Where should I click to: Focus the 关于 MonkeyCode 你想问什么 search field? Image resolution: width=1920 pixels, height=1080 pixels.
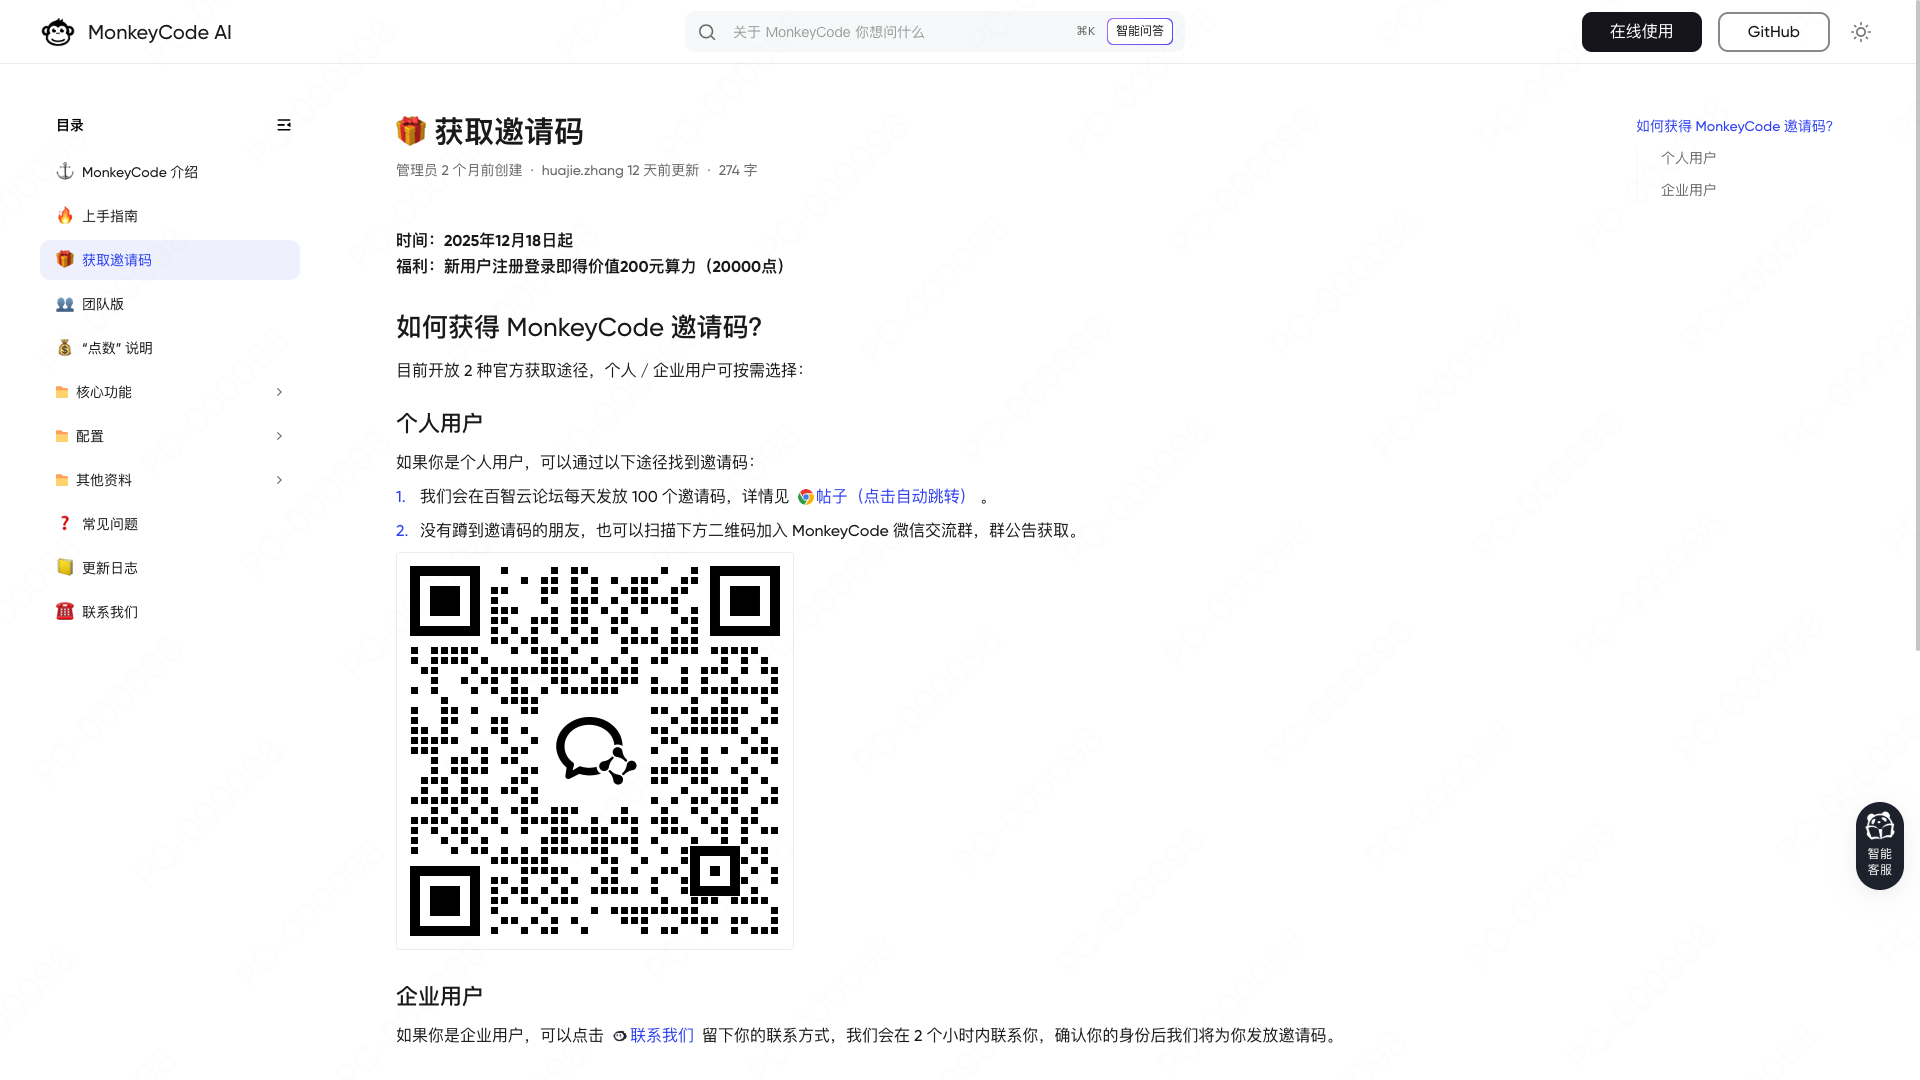click(x=900, y=32)
